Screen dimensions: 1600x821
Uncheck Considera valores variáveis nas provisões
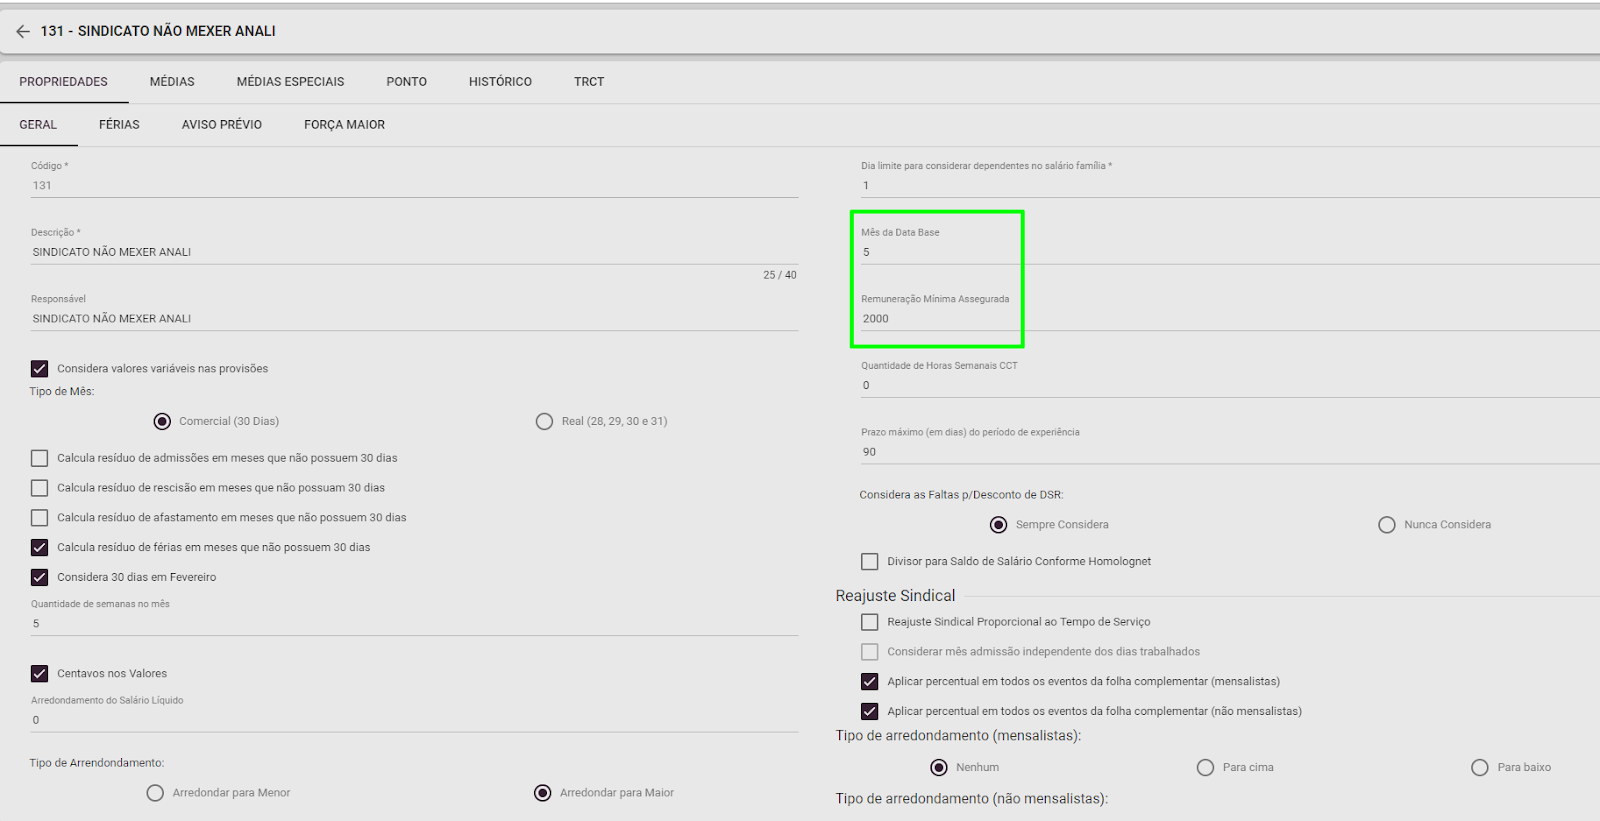(40, 369)
